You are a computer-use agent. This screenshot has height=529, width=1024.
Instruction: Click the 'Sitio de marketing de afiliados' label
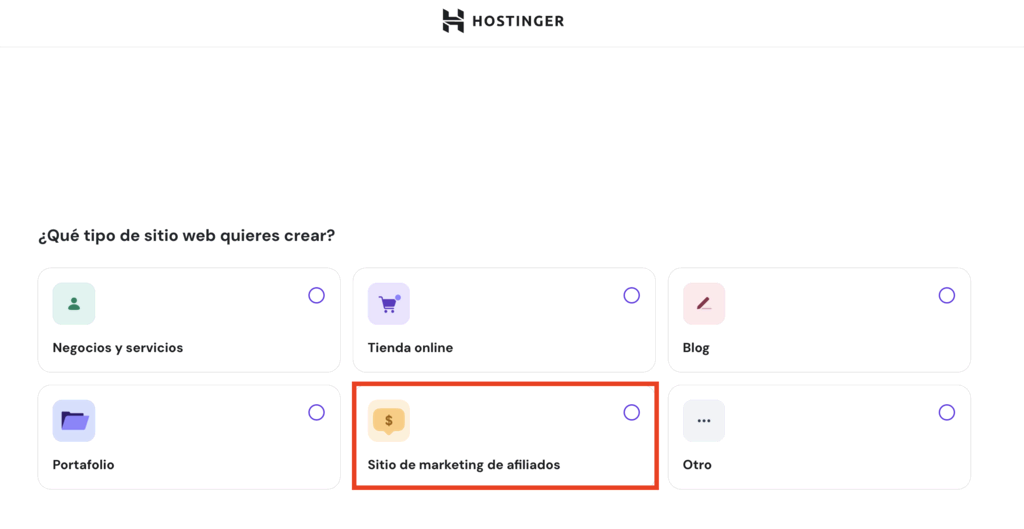click(x=464, y=464)
